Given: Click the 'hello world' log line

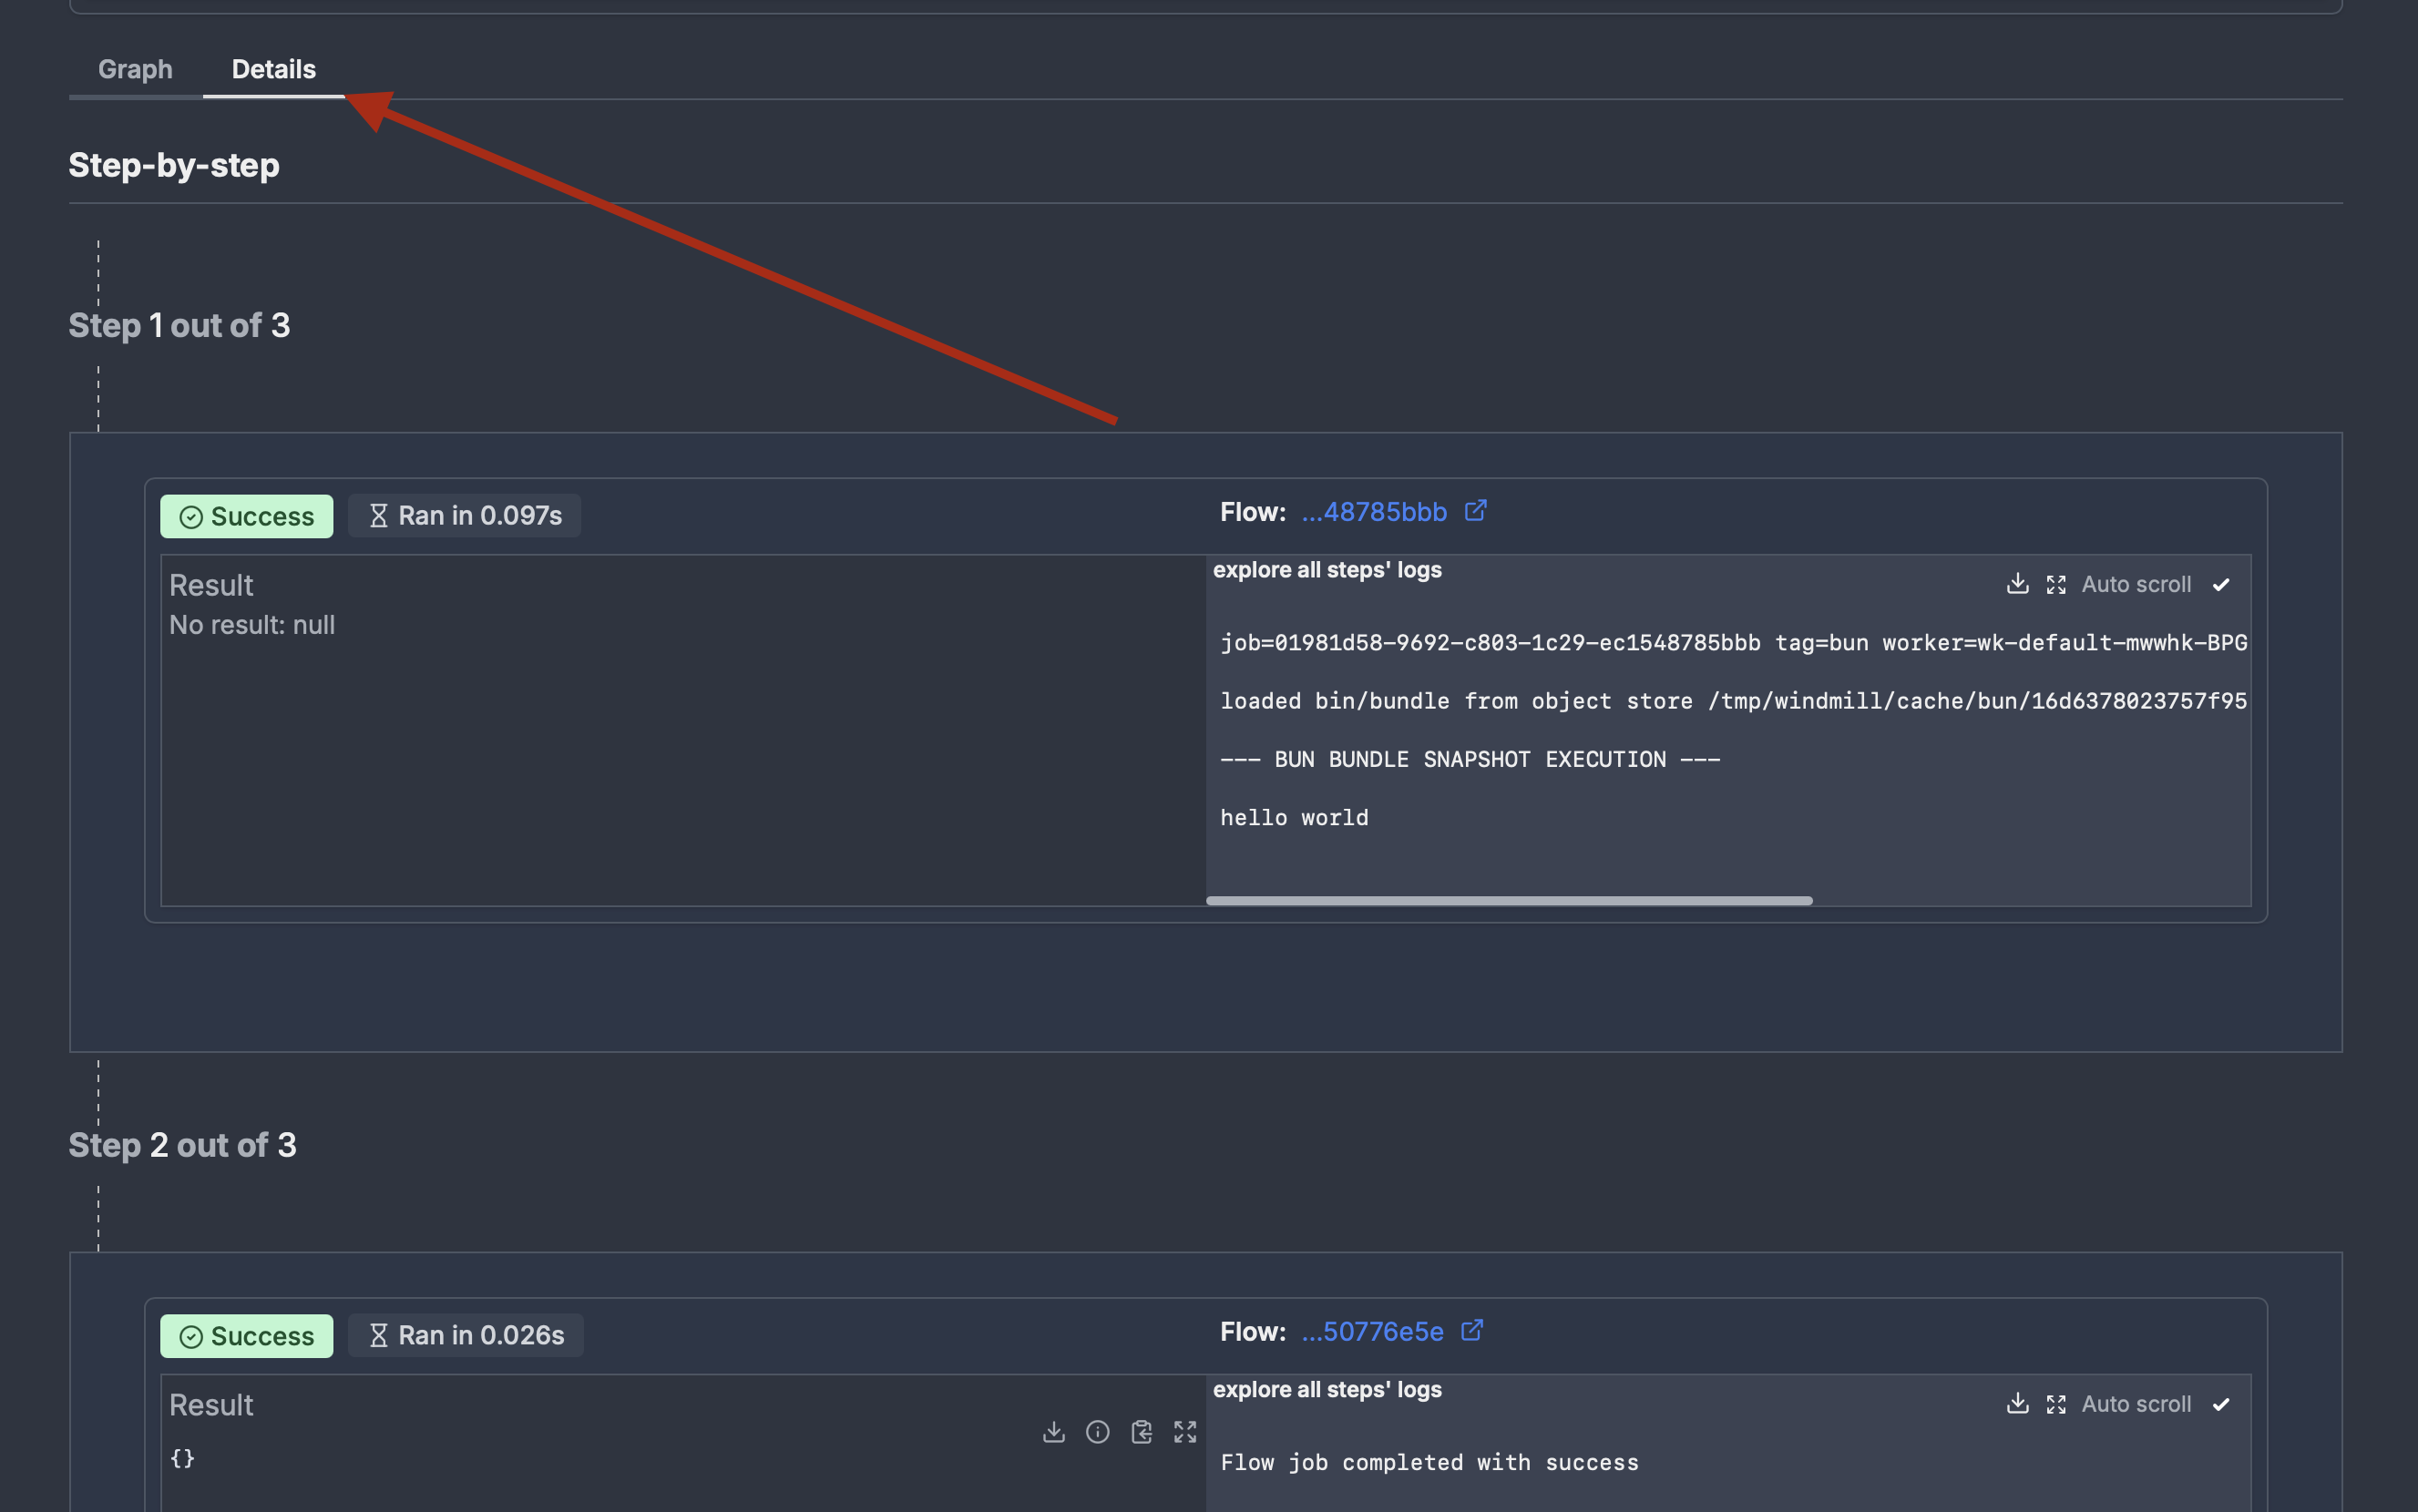Looking at the screenshot, I should (1294, 818).
